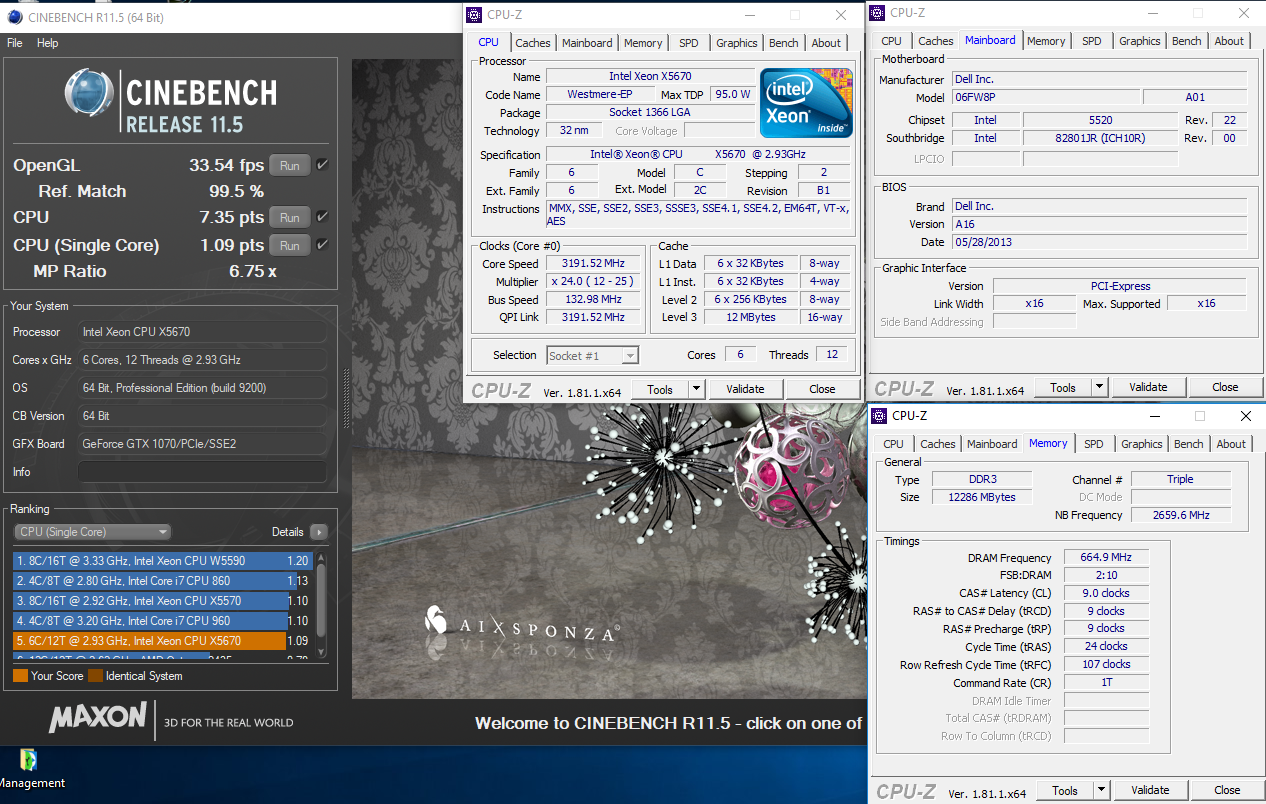The image size is (1266, 804).
Task: Click the Level 3 12 MBytes cache value
Action: pyautogui.click(x=750, y=318)
